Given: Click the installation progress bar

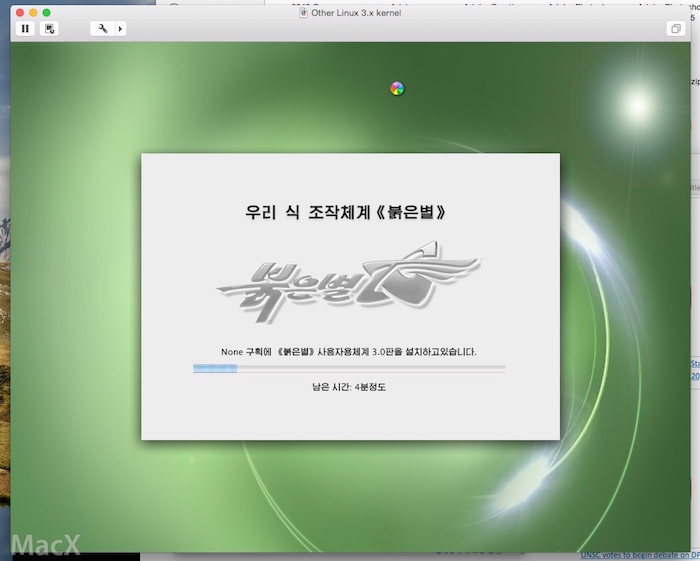Looking at the screenshot, I should 349,368.
